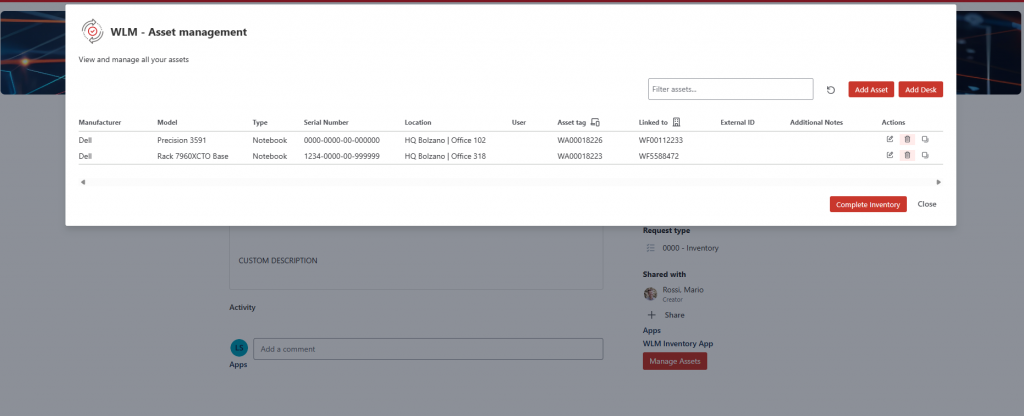Select serial number 1234-0000-00-999999 cell
The image size is (1024, 416).
pyautogui.click(x=341, y=156)
